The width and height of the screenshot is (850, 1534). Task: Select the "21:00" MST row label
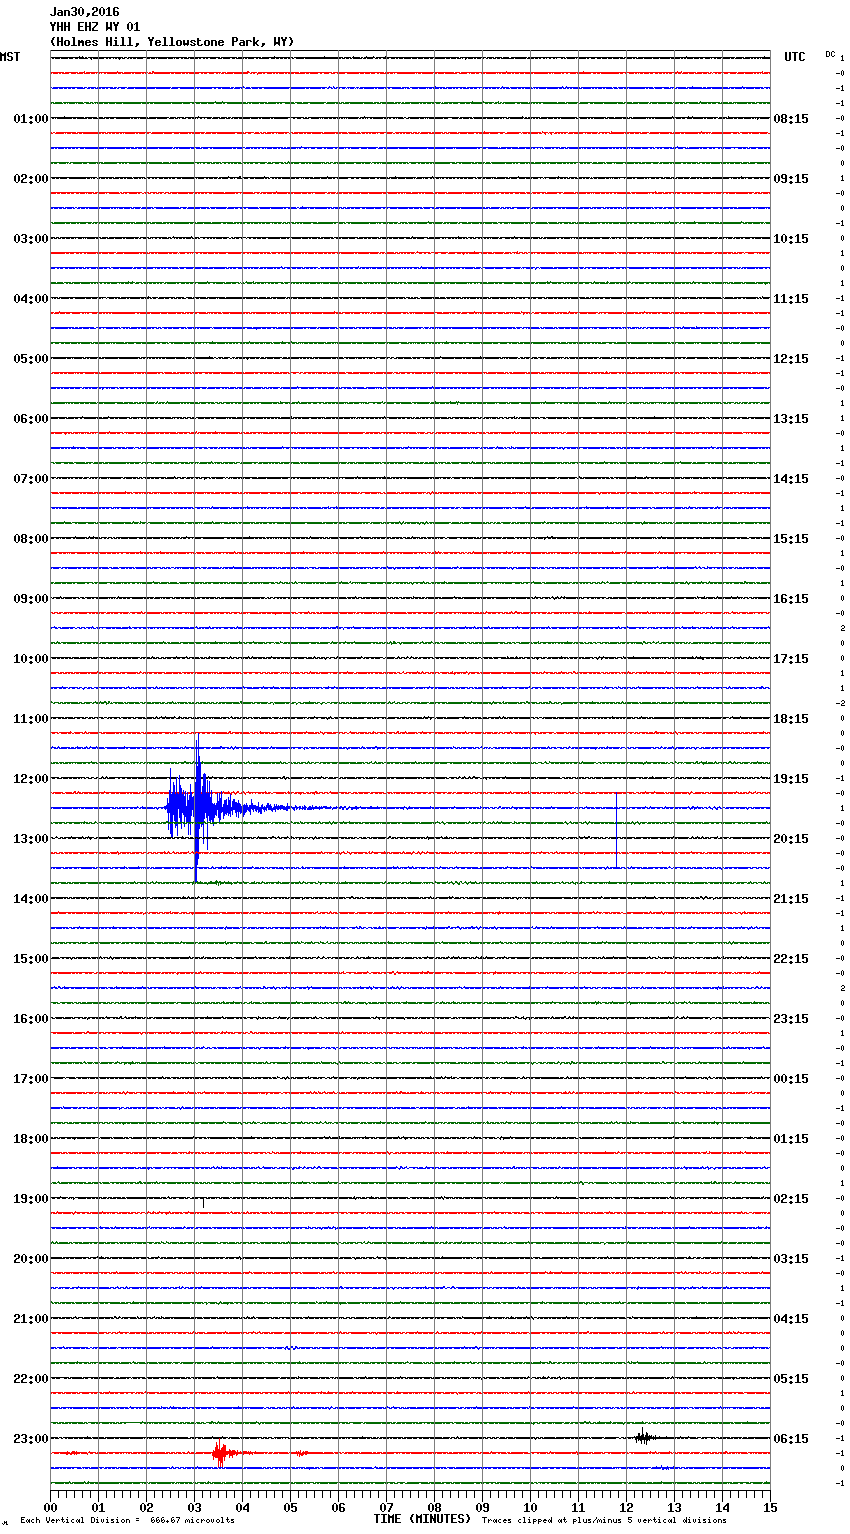pos(30,1319)
